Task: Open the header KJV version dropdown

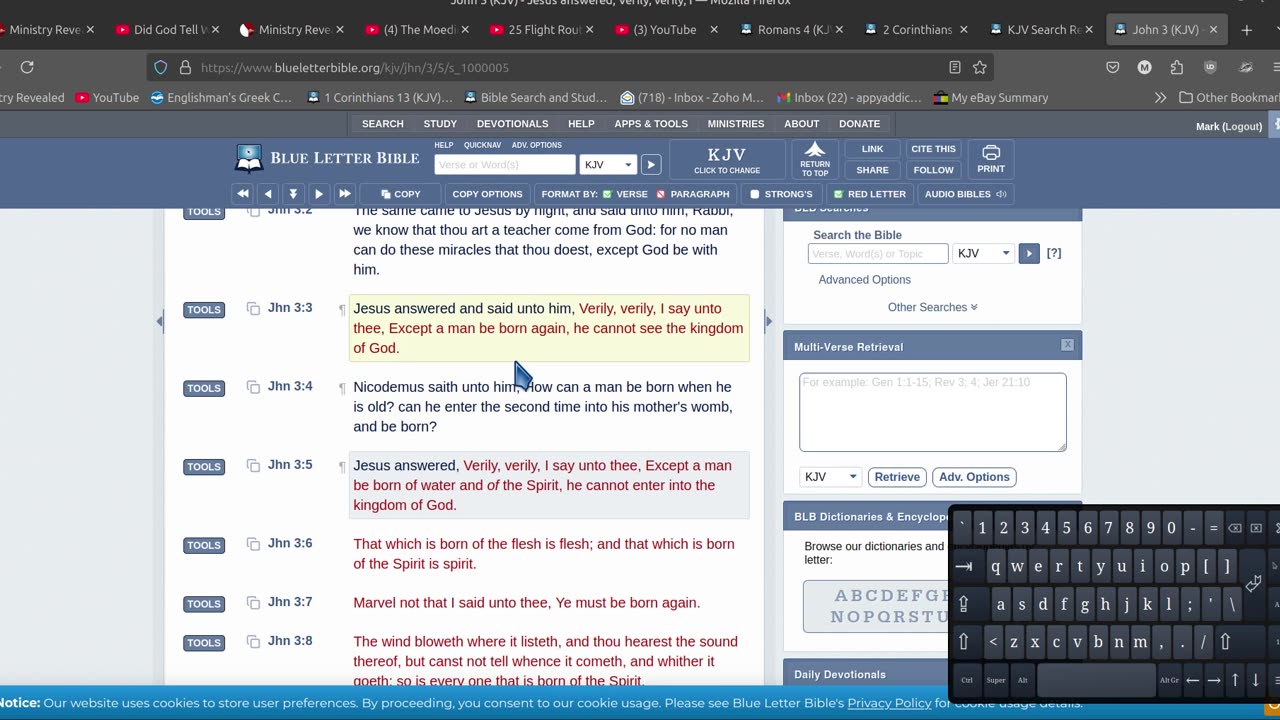Action: point(607,165)
